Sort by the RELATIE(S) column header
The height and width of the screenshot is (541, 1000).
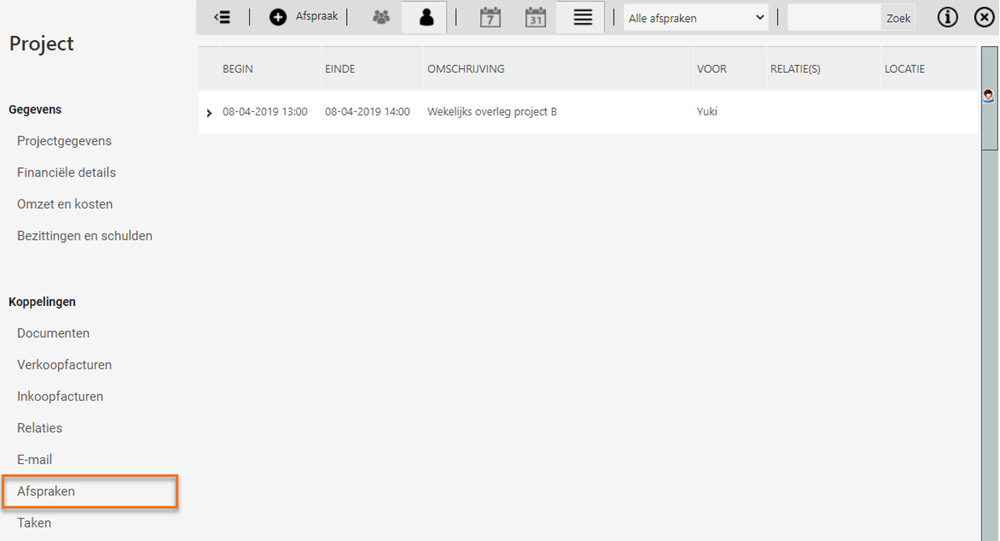795,69
